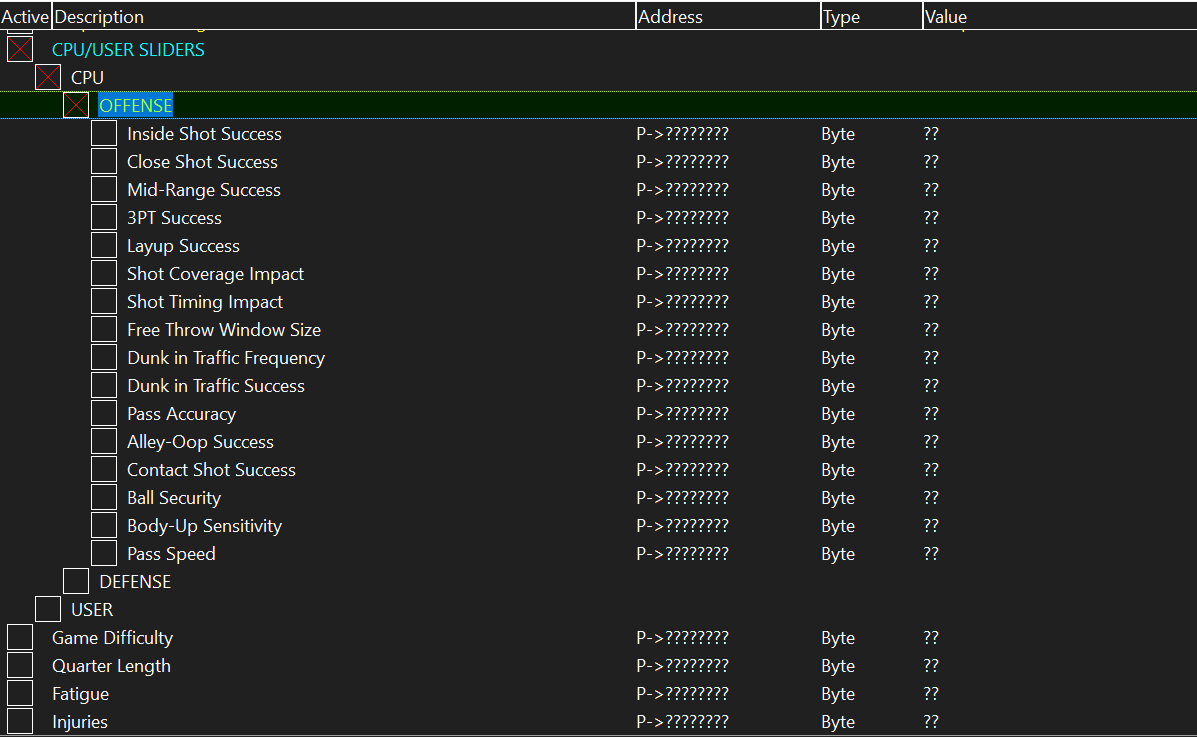1197x738 pixels.
Task: Tick the Pass Speed checkbox
Action: tap(104, 553)
